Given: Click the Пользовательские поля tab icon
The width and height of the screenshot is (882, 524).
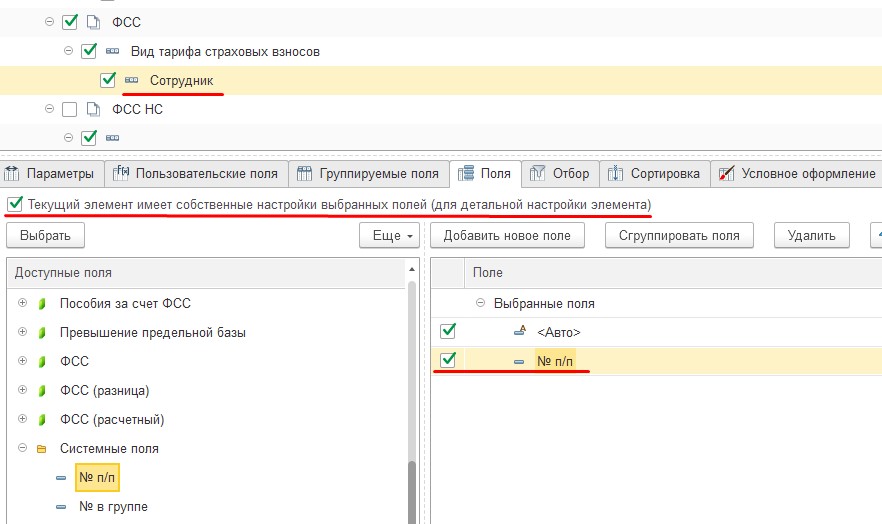Looking at the screenshot, I should click(121, 173).
